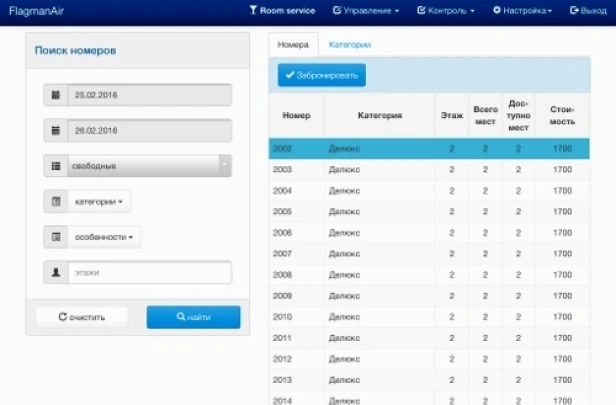
Task: Click the calendar icon beside 26.02.2016
Action: (x=56, y=130)
